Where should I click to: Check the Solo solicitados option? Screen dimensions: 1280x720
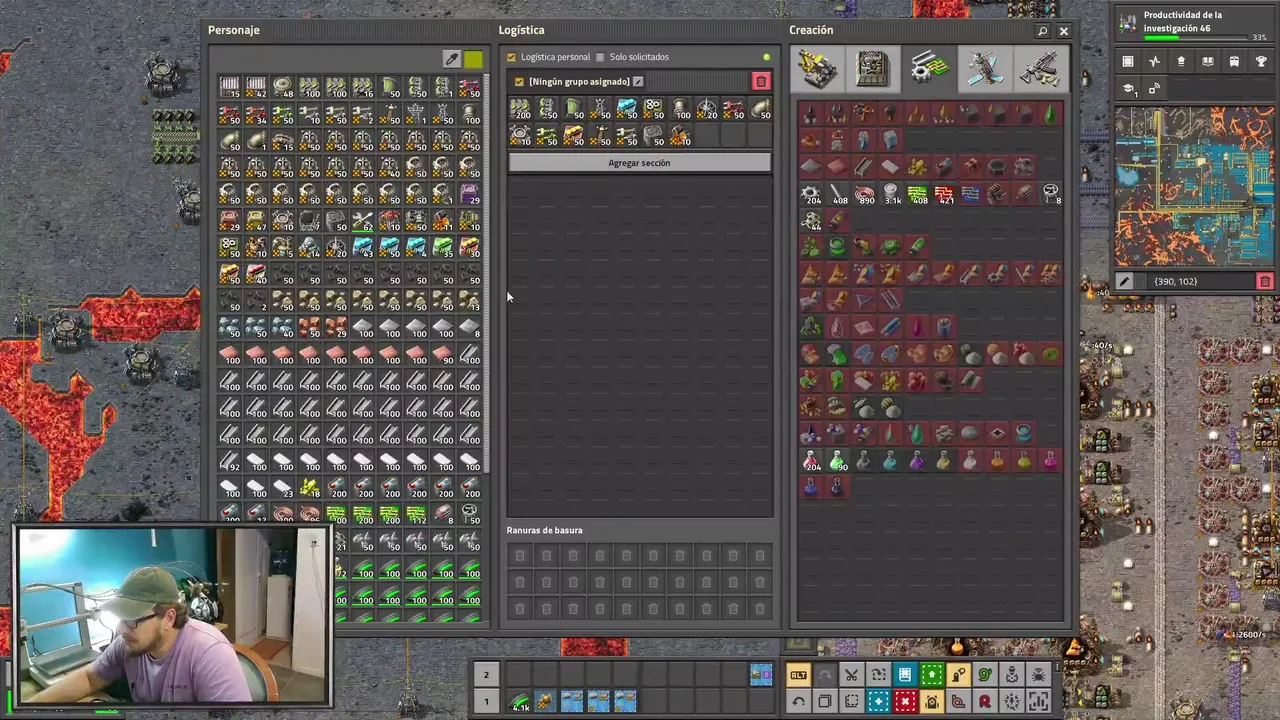(600, 57)
